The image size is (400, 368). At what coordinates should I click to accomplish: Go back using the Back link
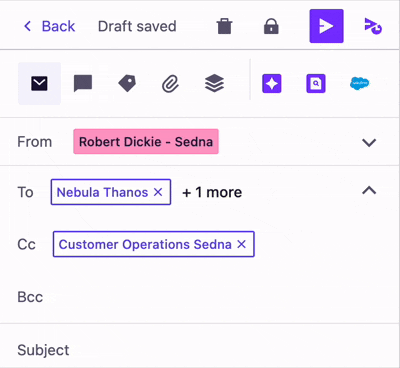point(50,26)
